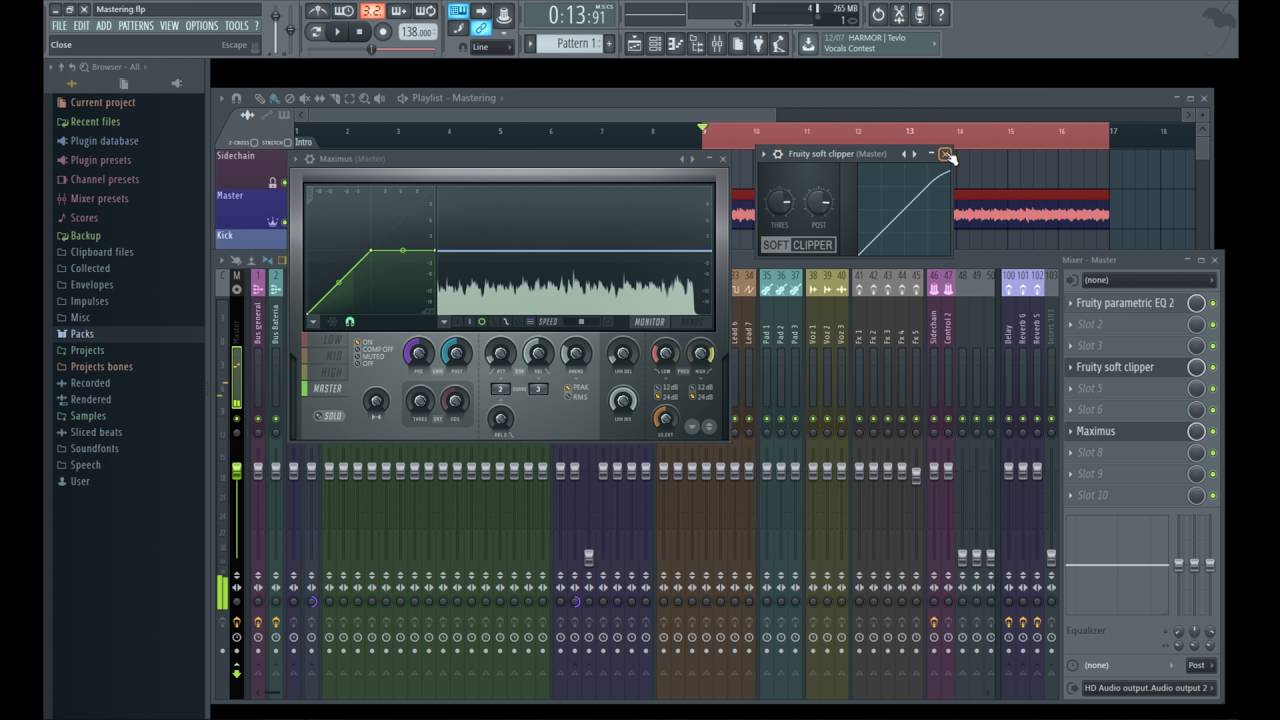Click the Record transport button
1280x720 pixels.
coord(382,32)
